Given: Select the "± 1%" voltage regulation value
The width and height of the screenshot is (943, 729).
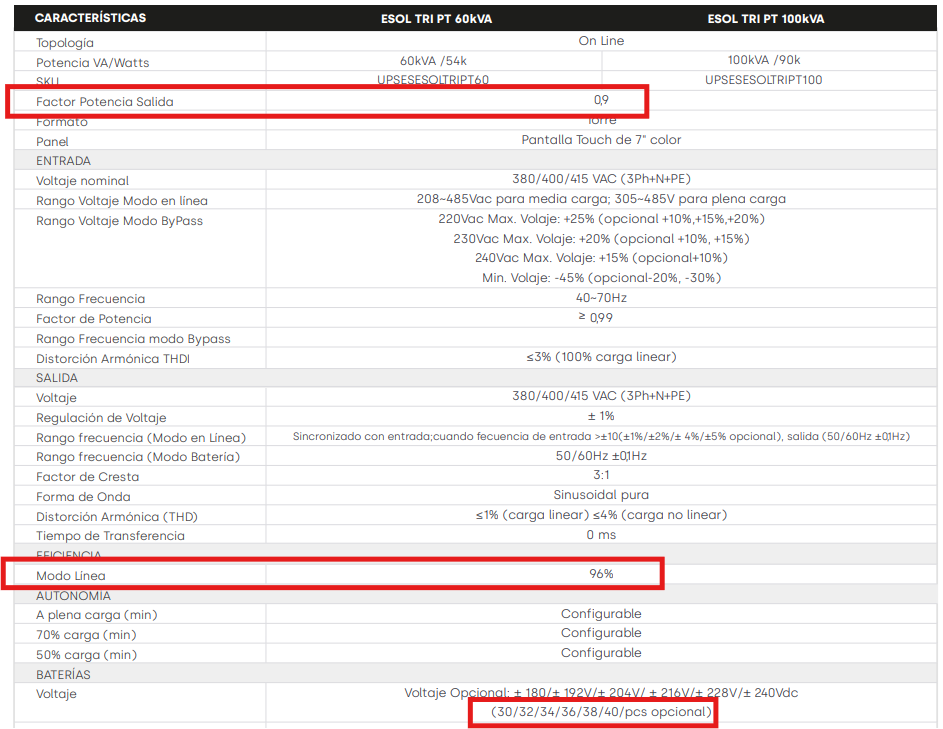Looking at the screenshot, I should tap(601, 416).
